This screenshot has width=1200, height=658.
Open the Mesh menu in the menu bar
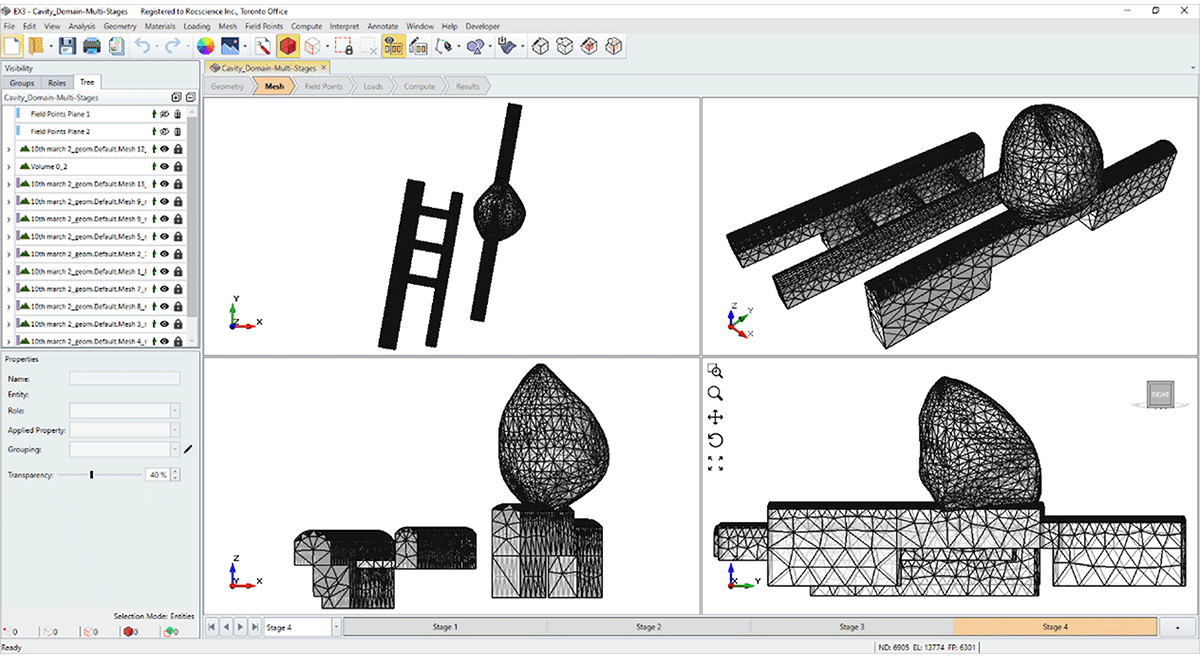coord(227,25)
